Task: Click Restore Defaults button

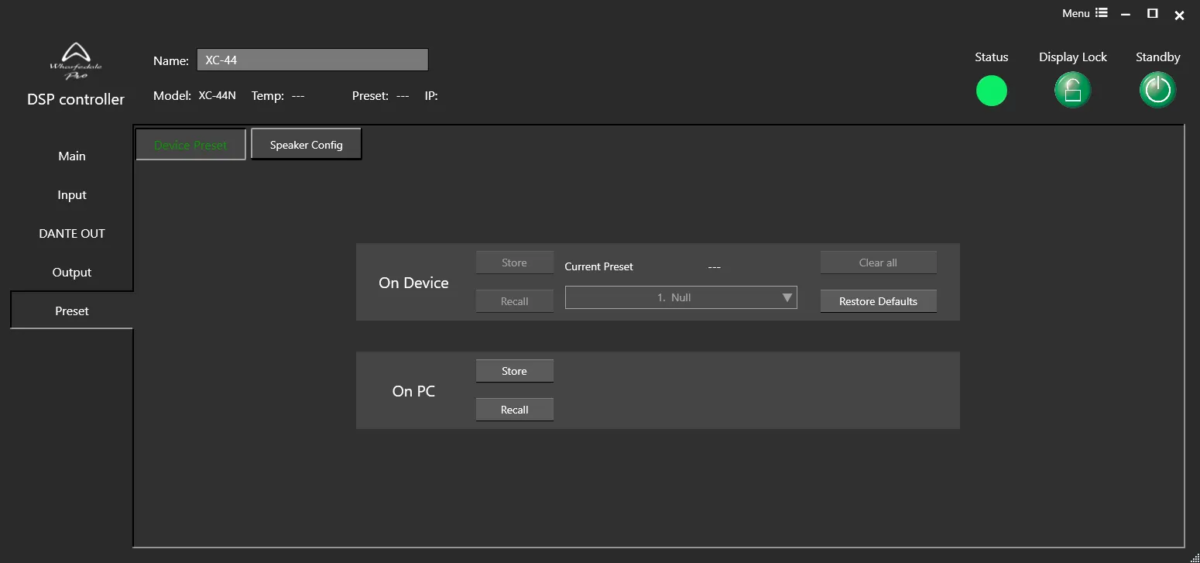Action: pos(878,301)
